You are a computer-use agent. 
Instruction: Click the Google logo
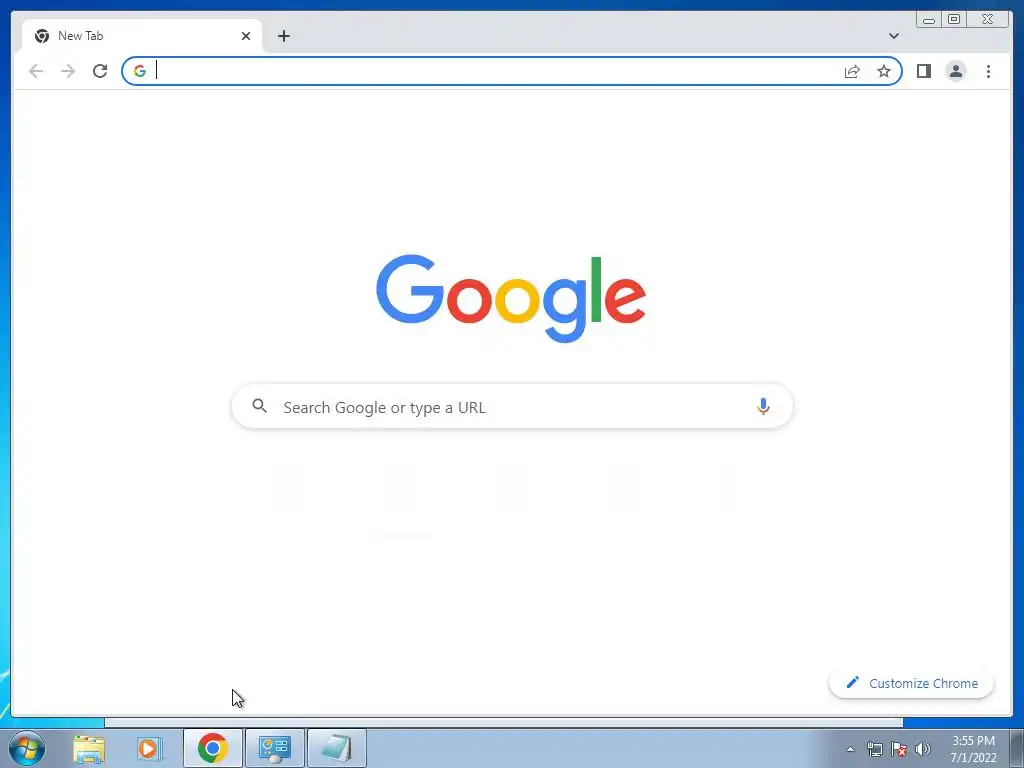(511, 298)
